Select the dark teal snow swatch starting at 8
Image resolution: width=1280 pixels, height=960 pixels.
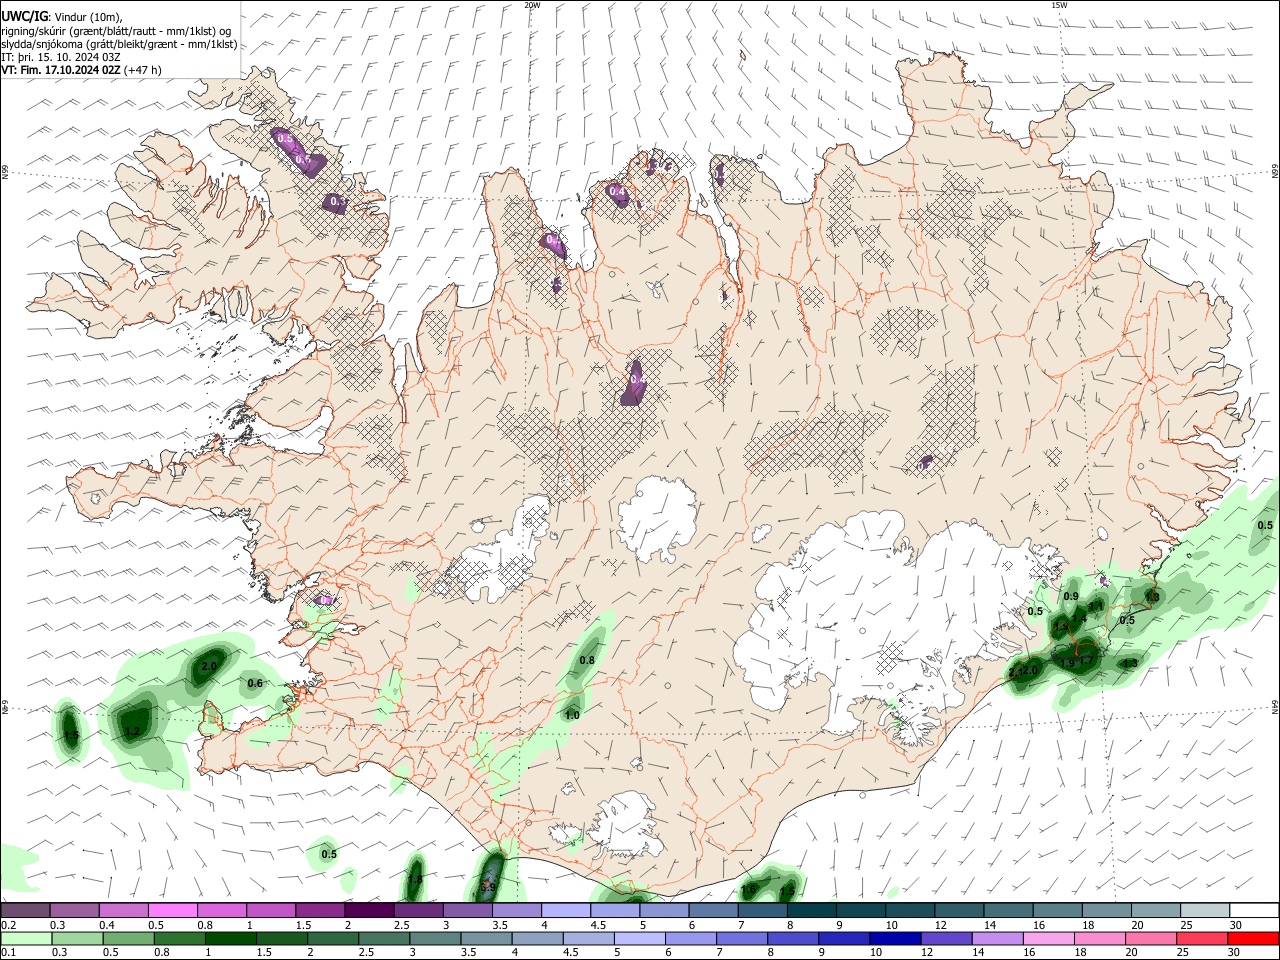[811, 911]
